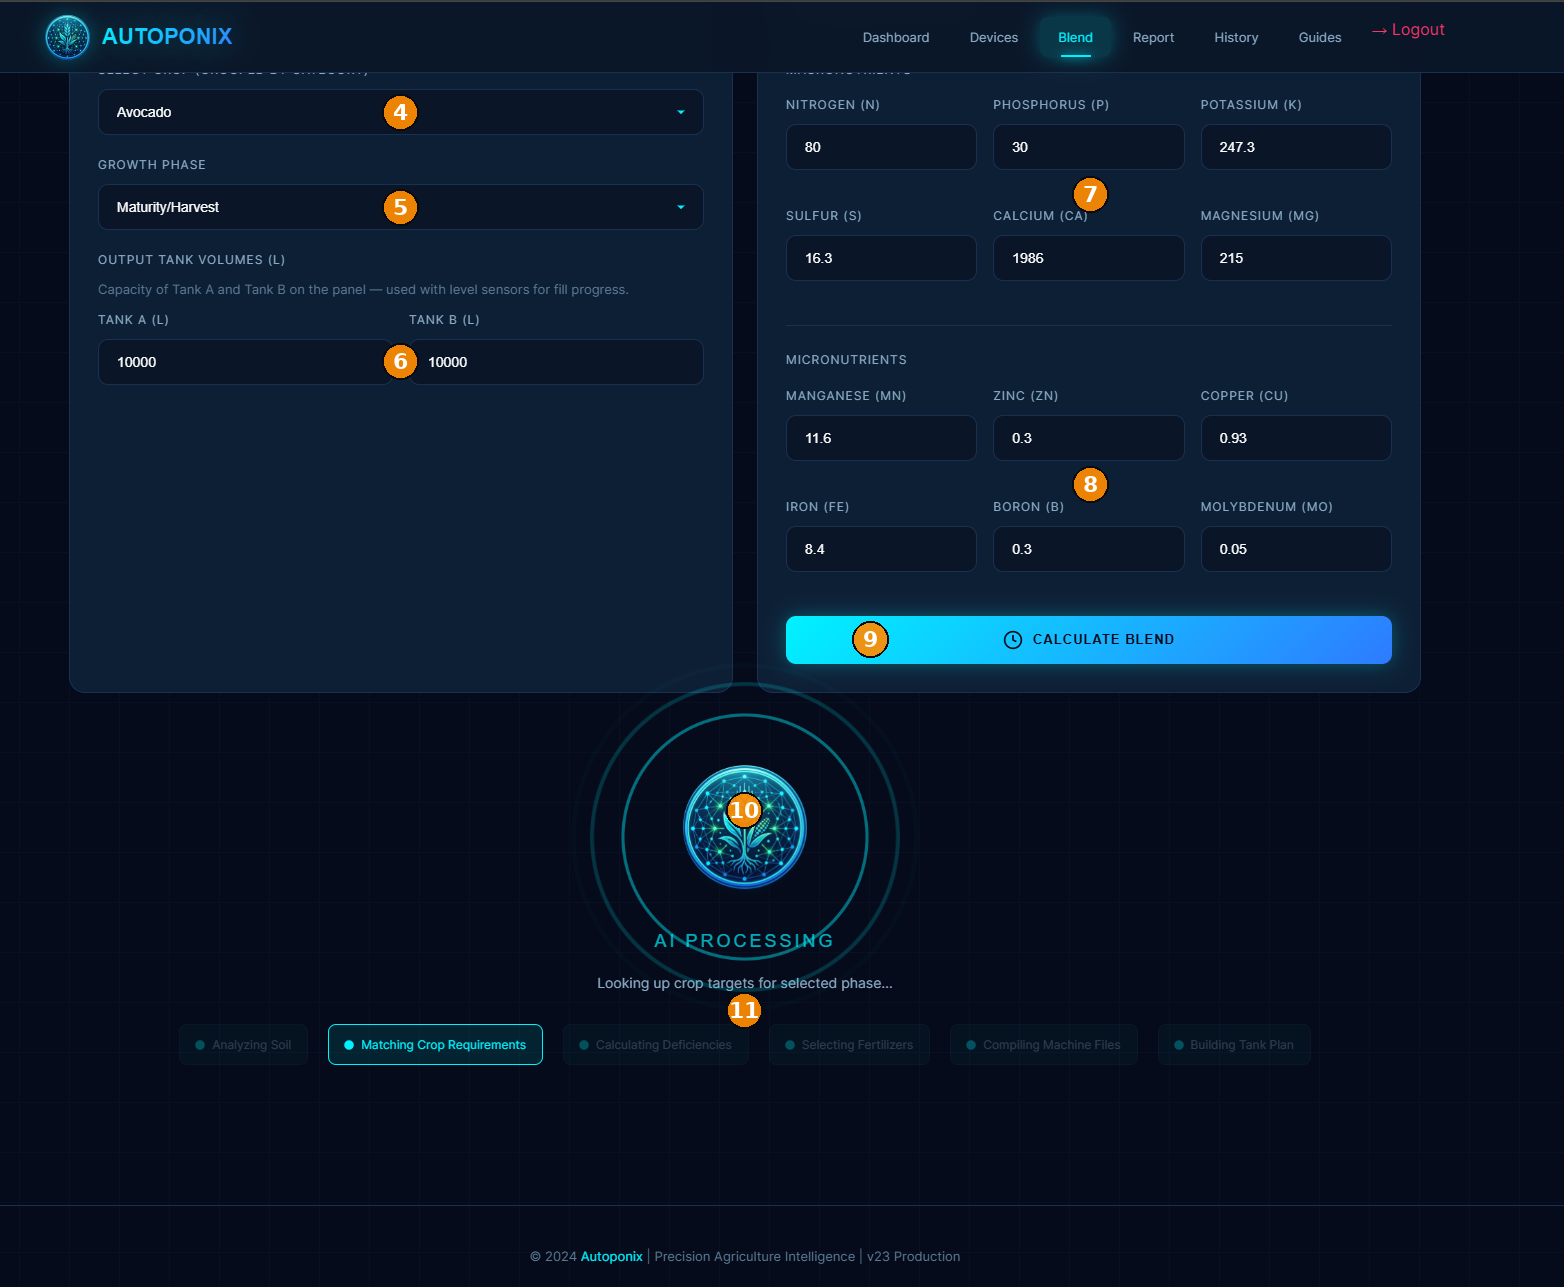Click the AI PROCESSING heading text

point(744,941)
